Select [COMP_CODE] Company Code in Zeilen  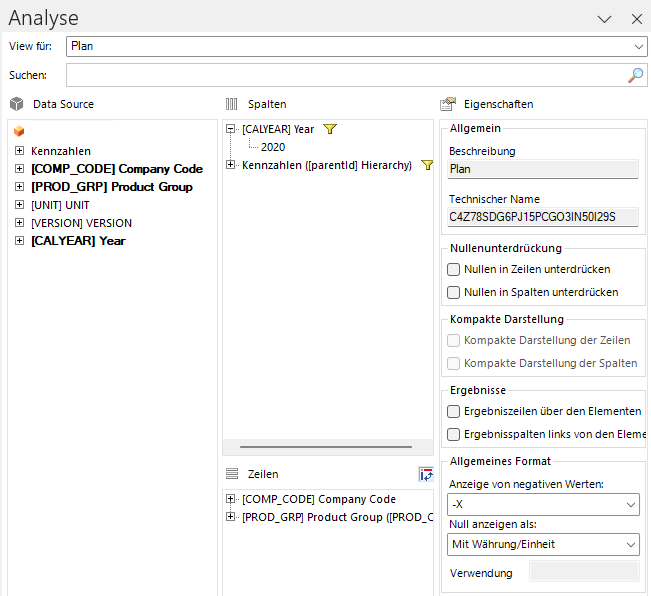(319, 499)
